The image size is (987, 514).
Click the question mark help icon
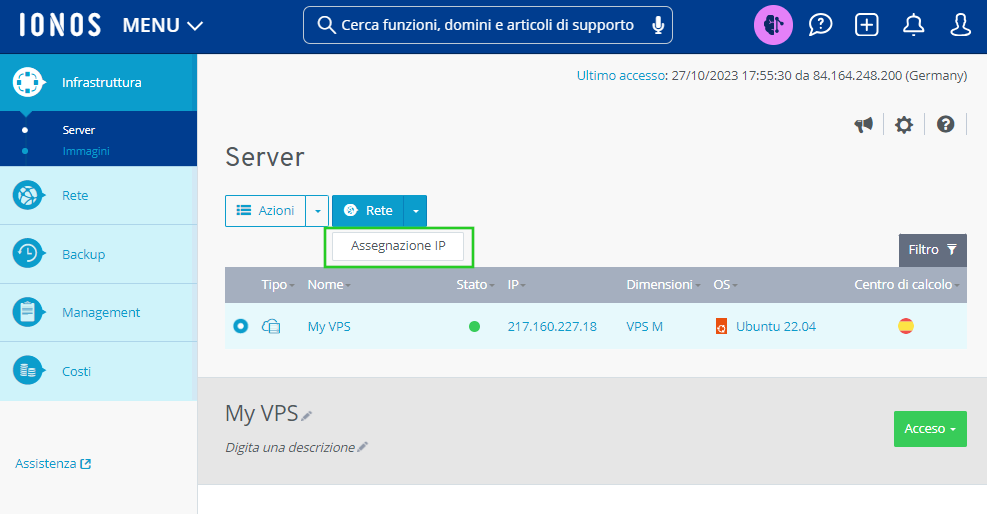945,125
